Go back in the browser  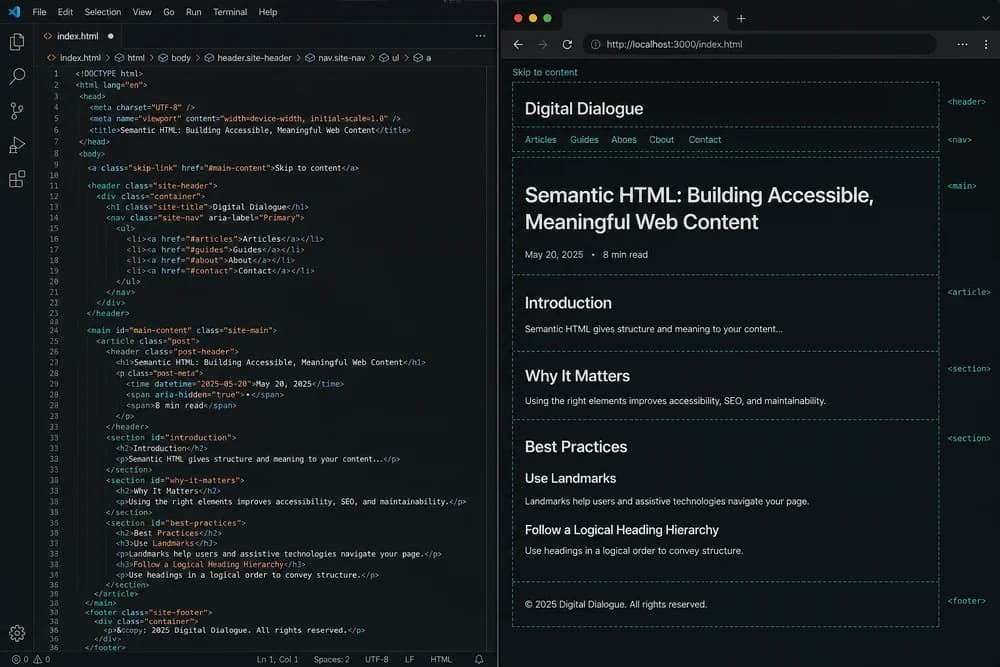(x=518, y=44)
